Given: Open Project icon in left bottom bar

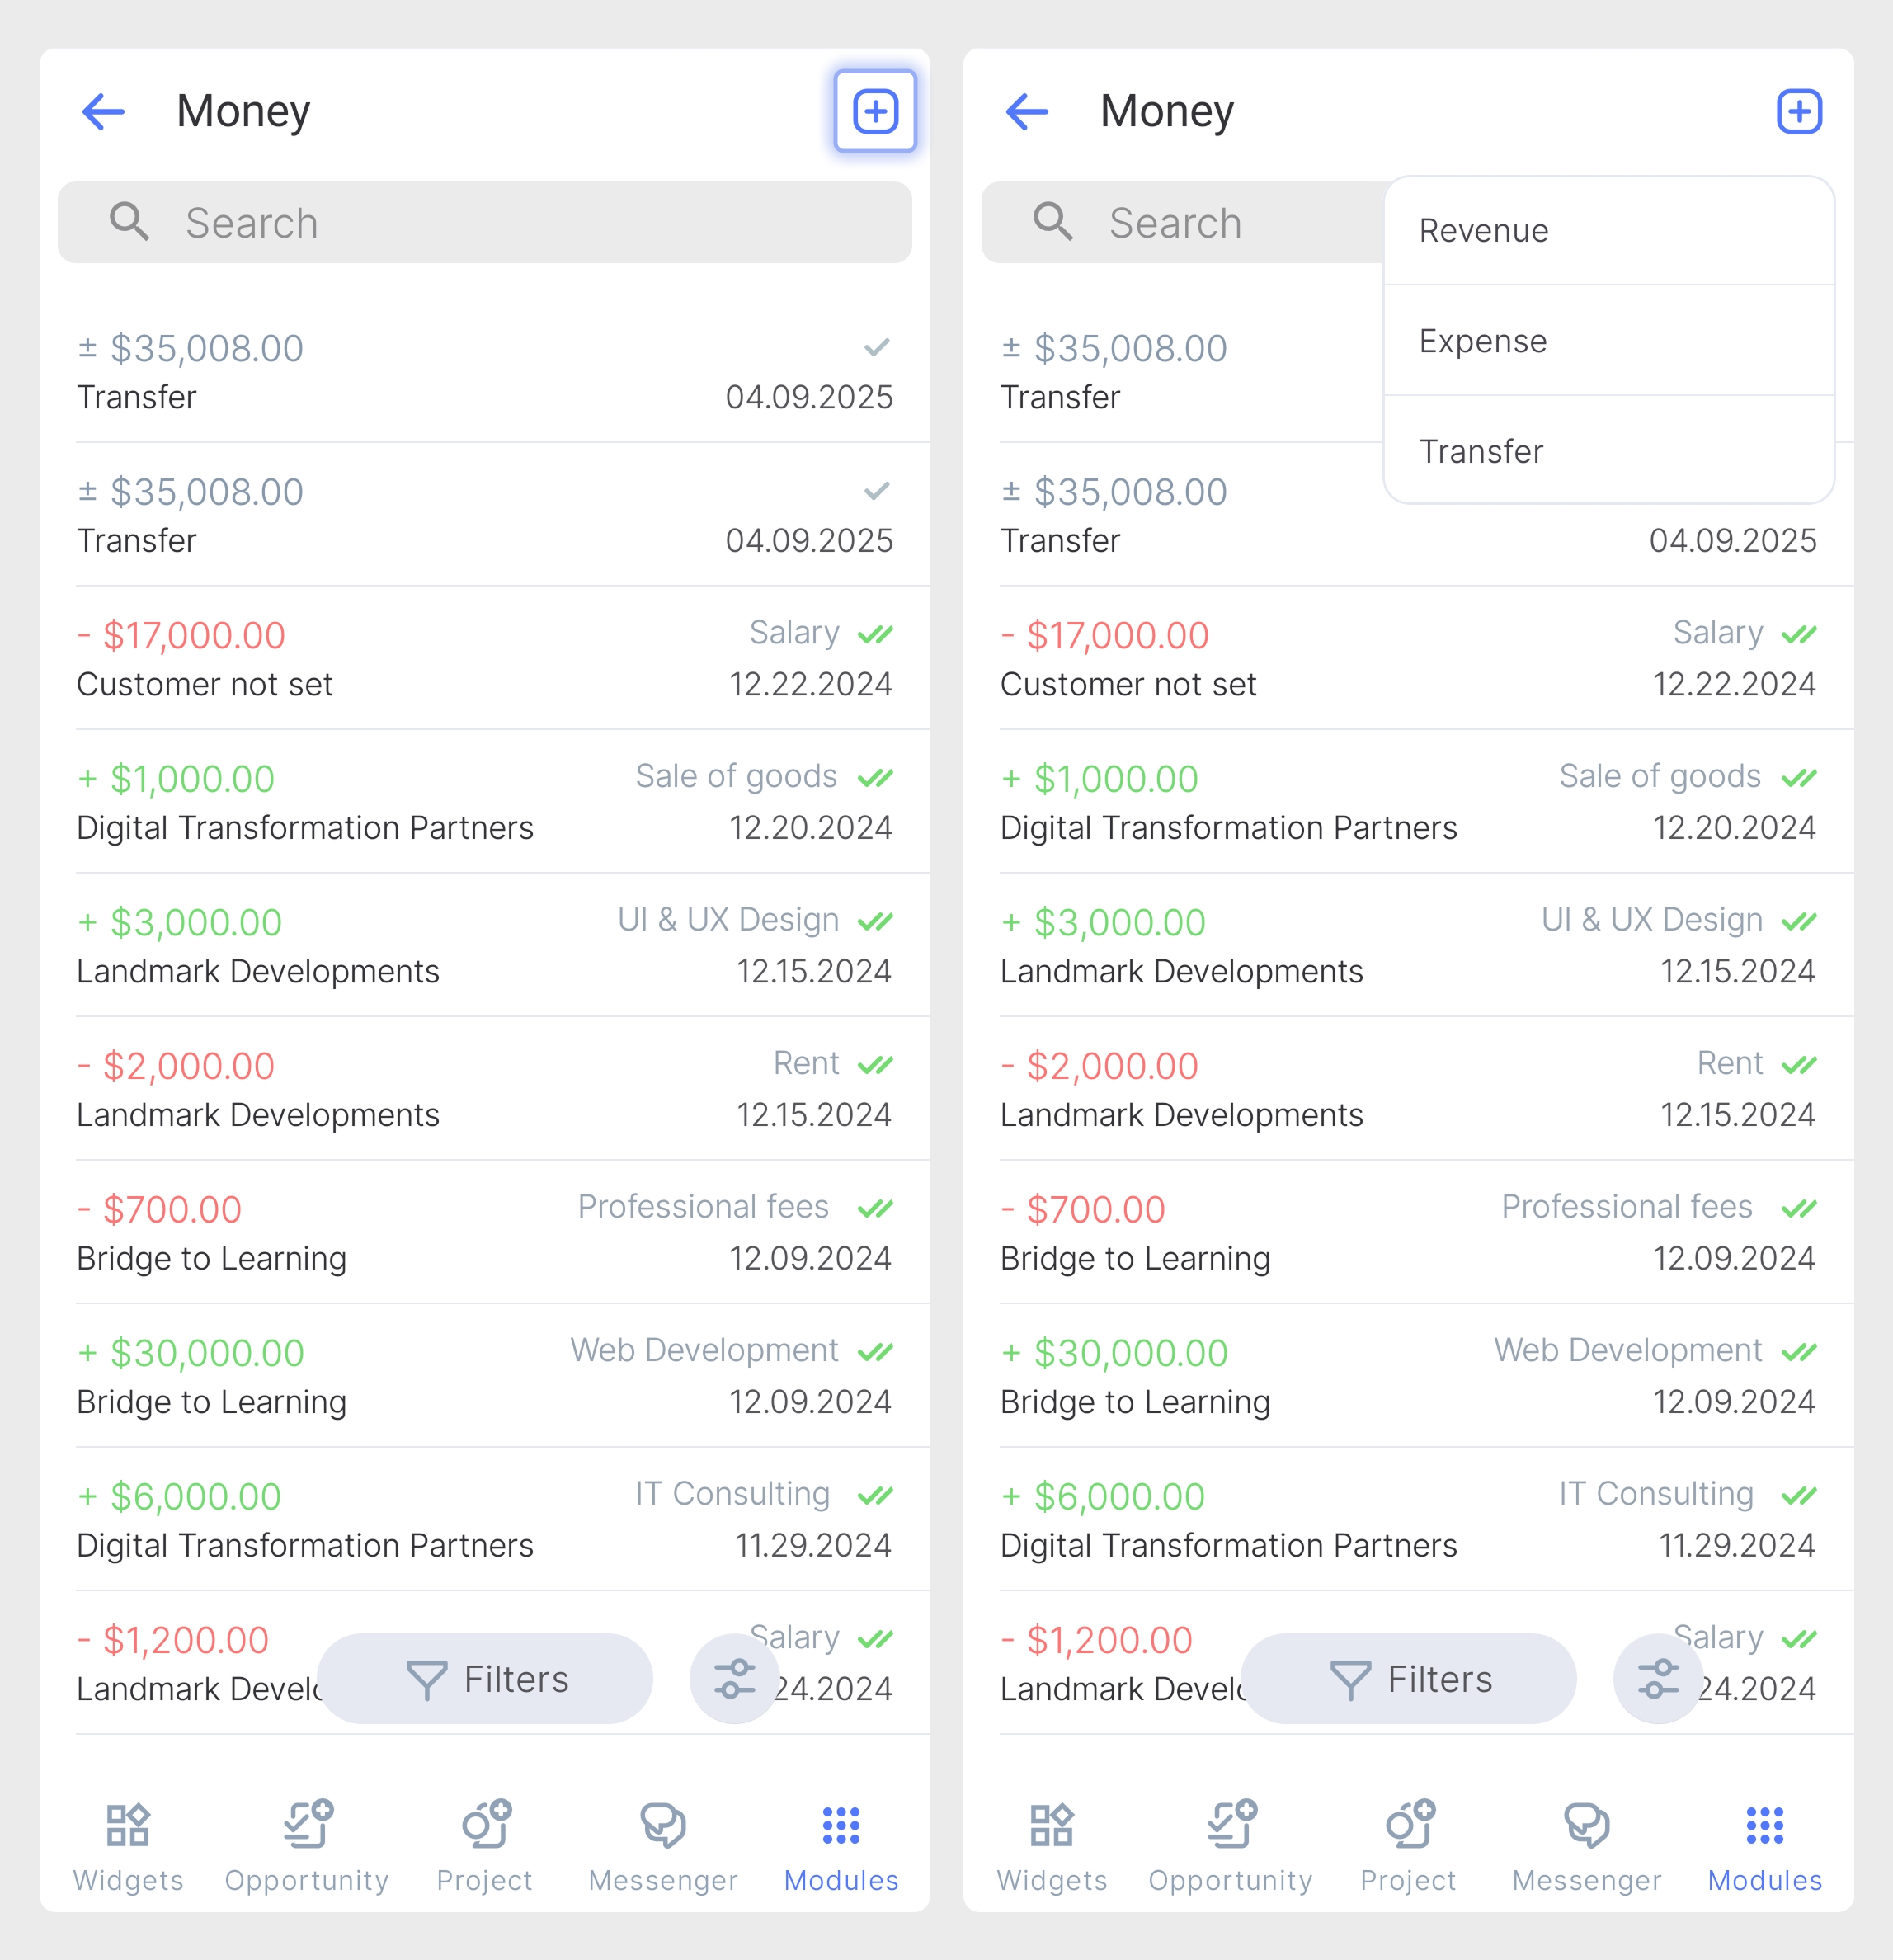Looking at the screenshot, I should [486, 1824].
